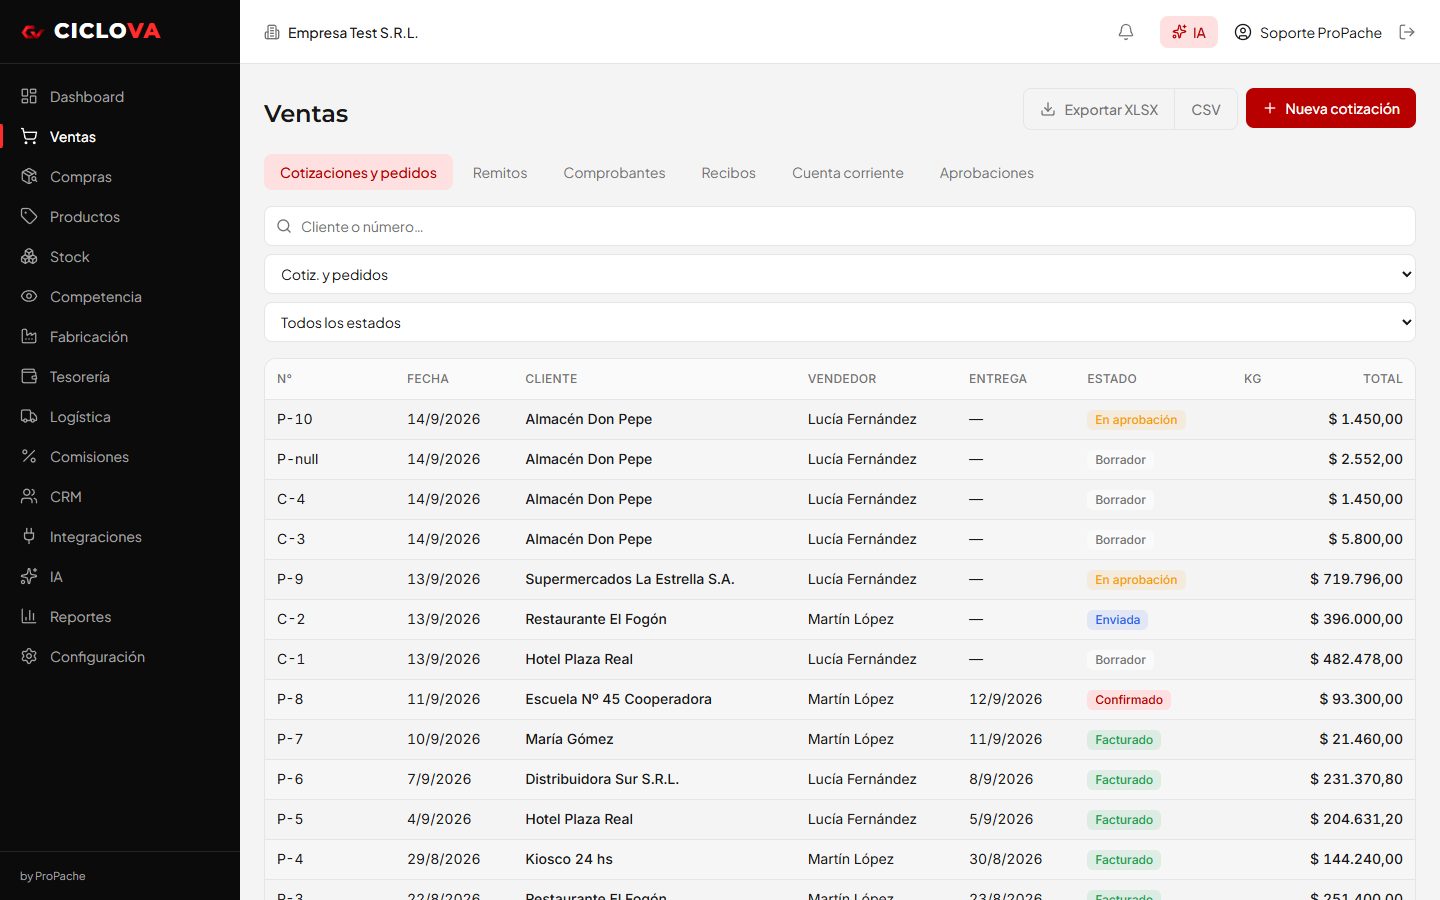Click the Confirmado status badge on P-8

[1129, 699]
